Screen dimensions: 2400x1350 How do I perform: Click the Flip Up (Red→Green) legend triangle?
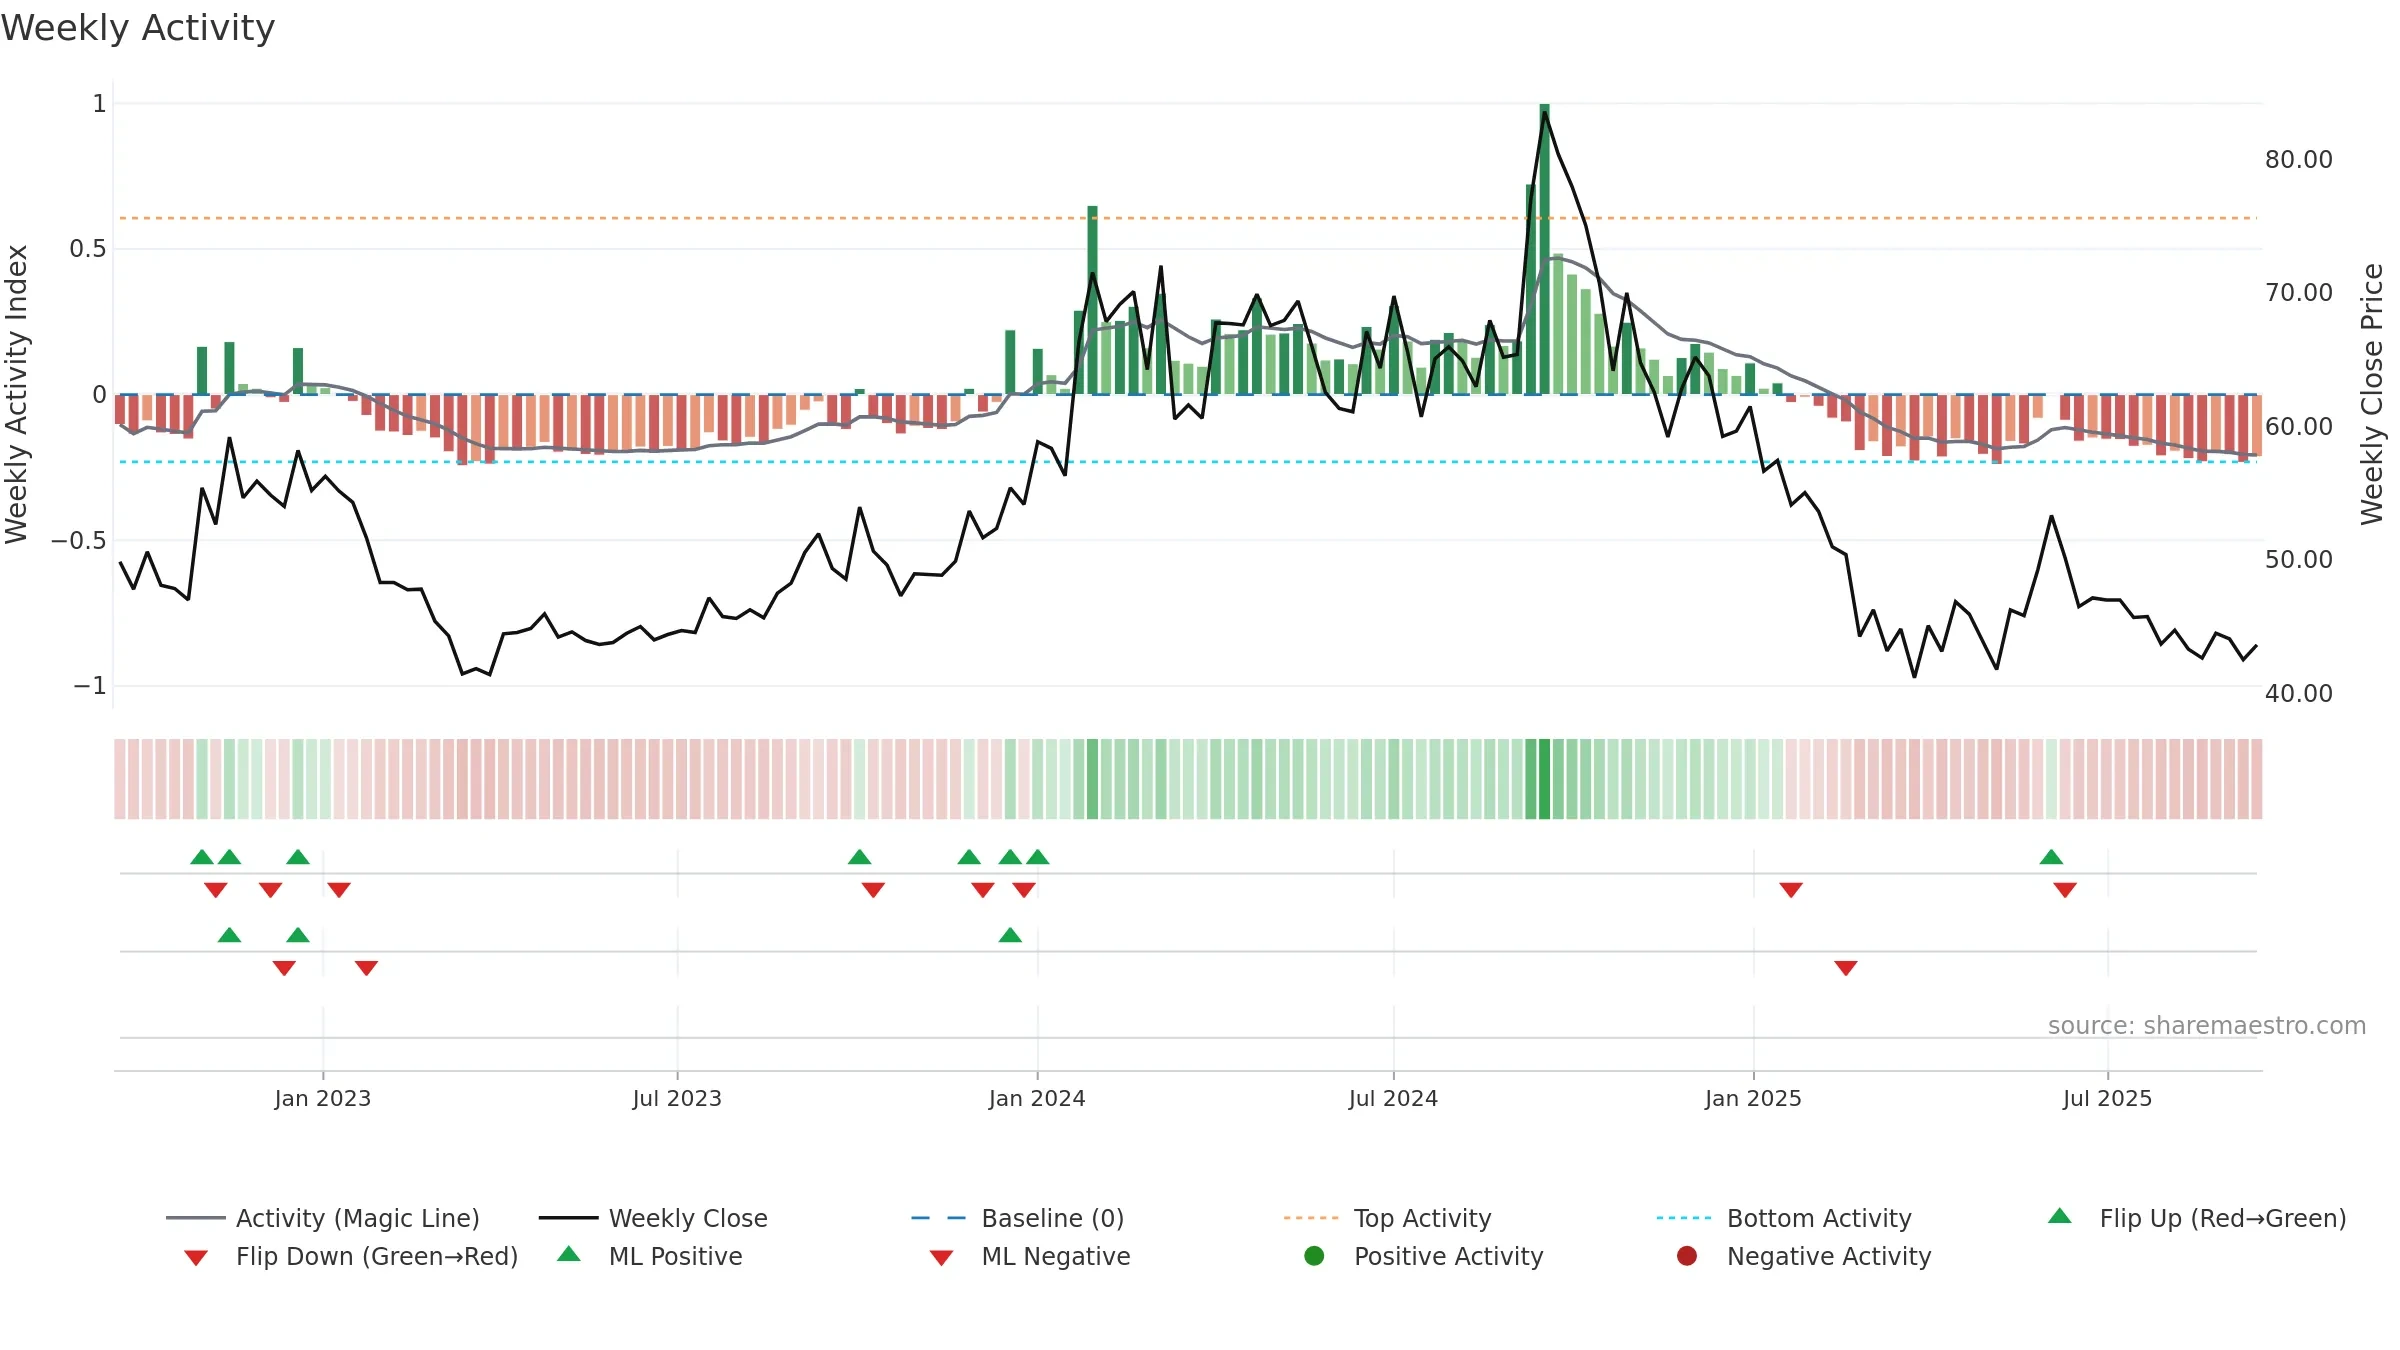[x=2060, y=1216]
